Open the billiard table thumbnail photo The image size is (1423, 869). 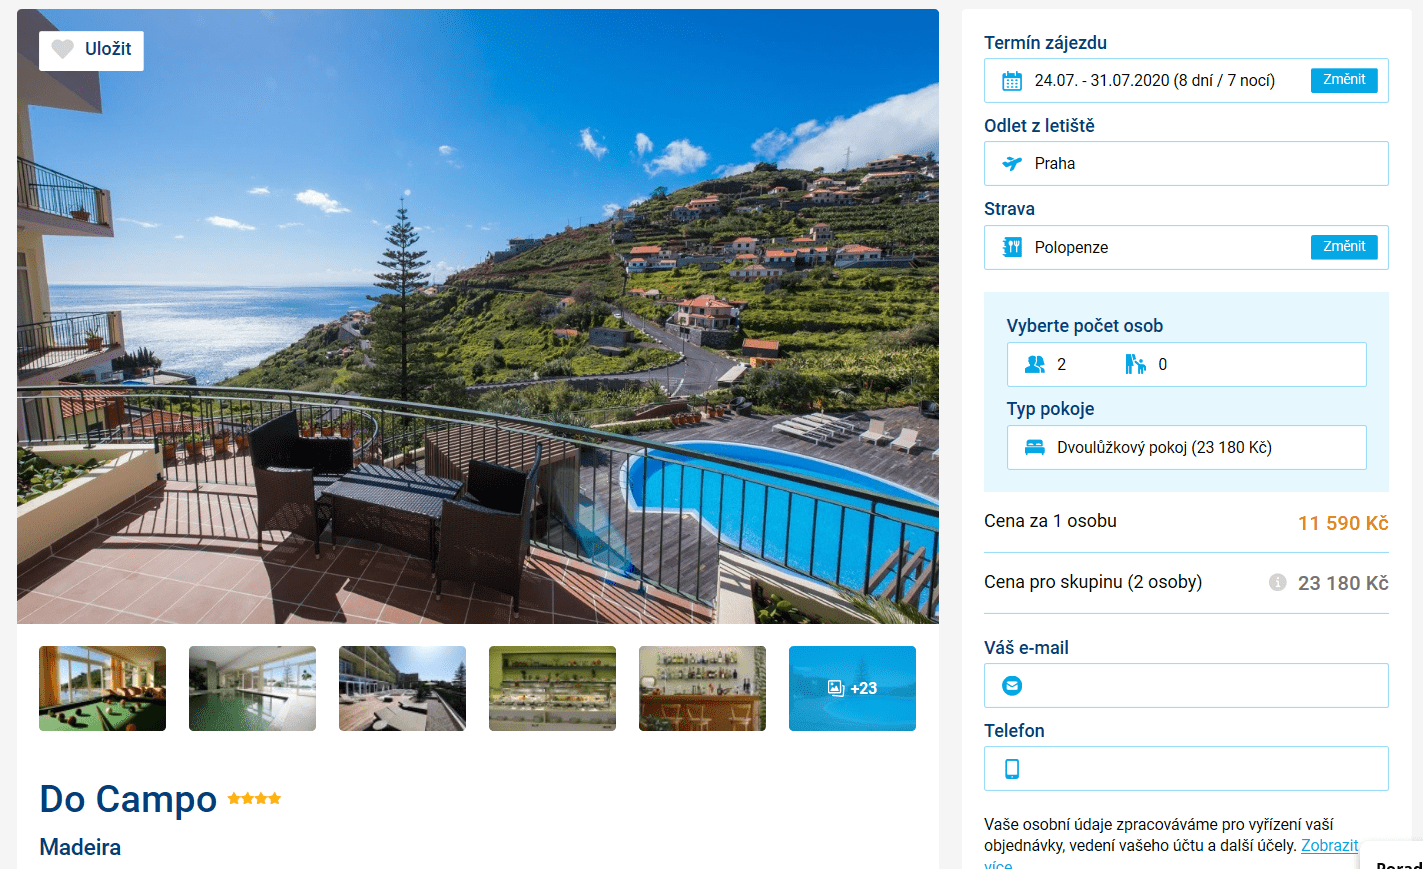point(102,688)
